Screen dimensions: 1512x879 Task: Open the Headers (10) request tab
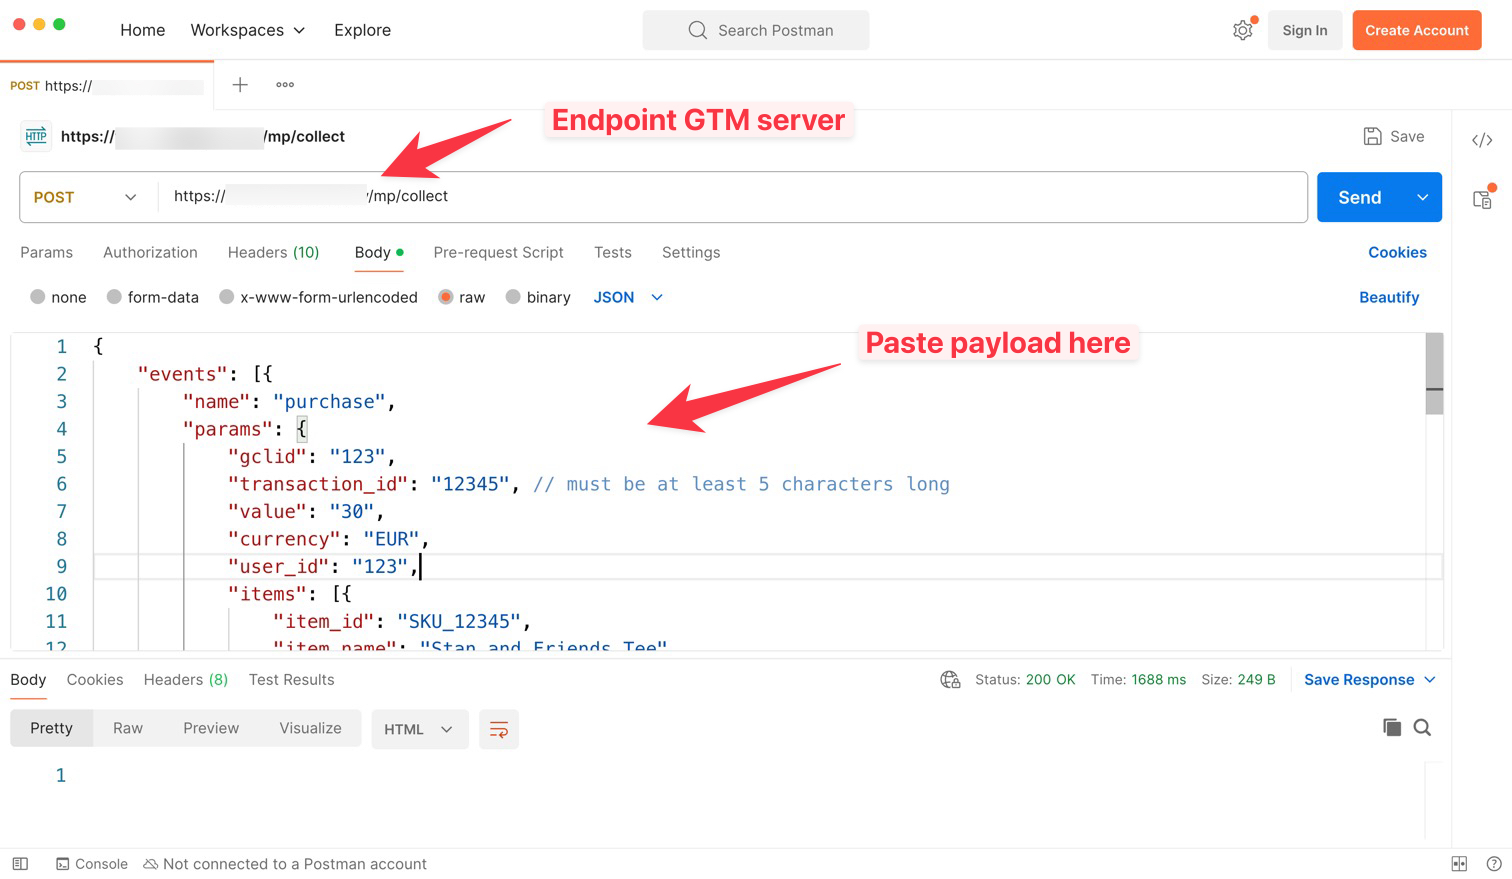click(273, 252)
